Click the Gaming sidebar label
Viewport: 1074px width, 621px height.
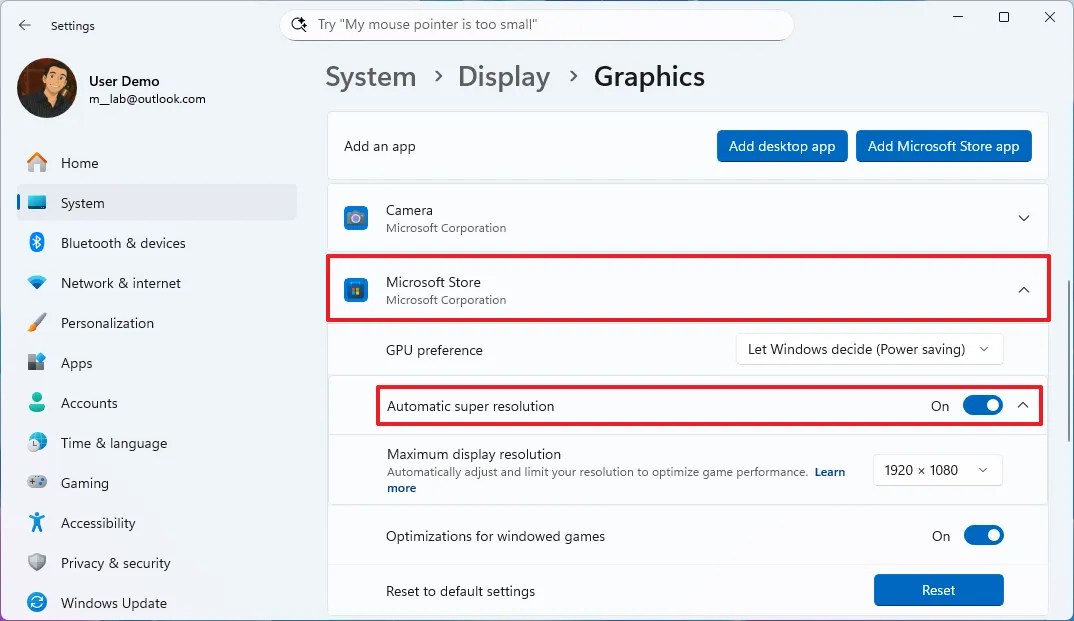coord(85,483)
